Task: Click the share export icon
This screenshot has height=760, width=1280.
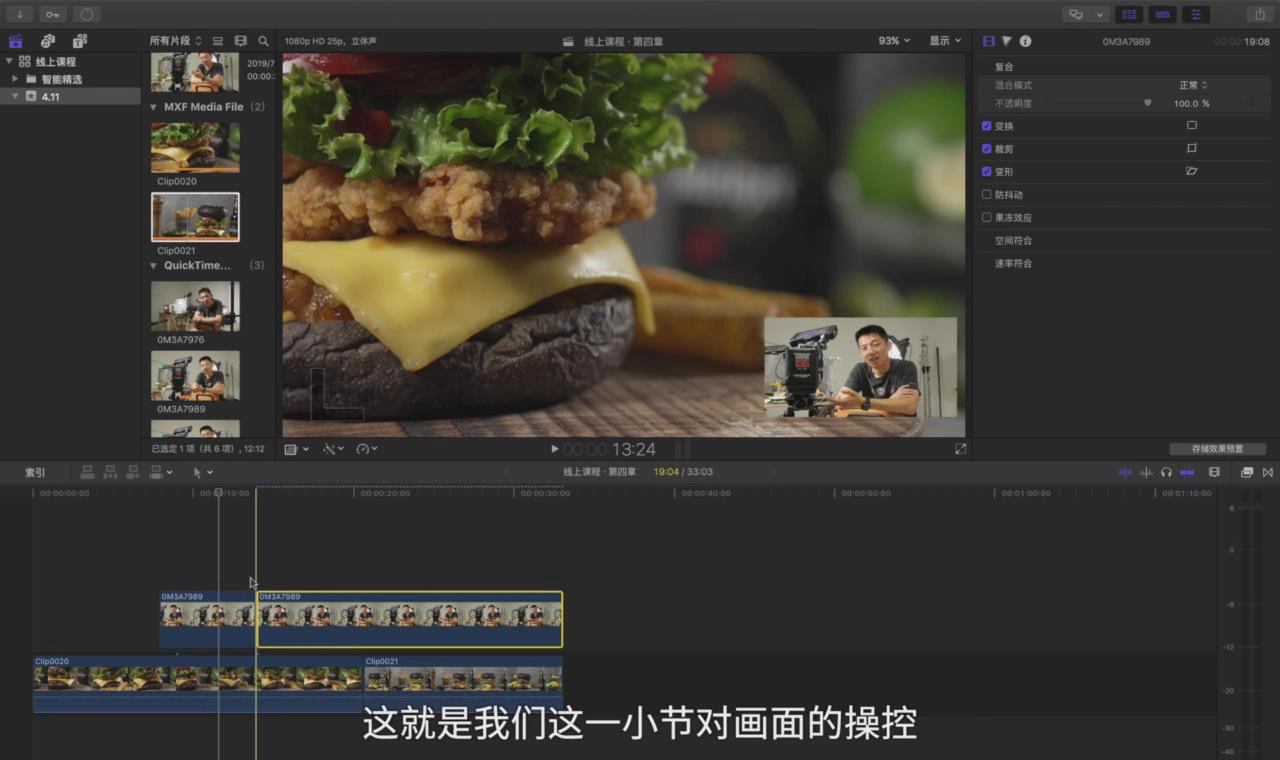Action: [1259, 14]
